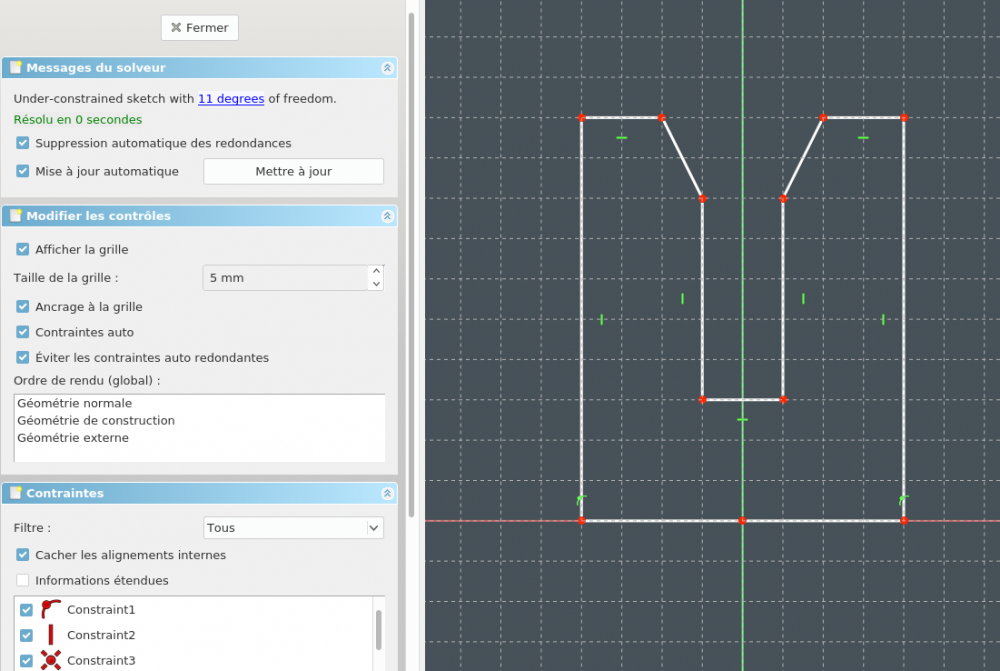
Task: Collapse the Contraintes panel
Action: coord(387,493)
